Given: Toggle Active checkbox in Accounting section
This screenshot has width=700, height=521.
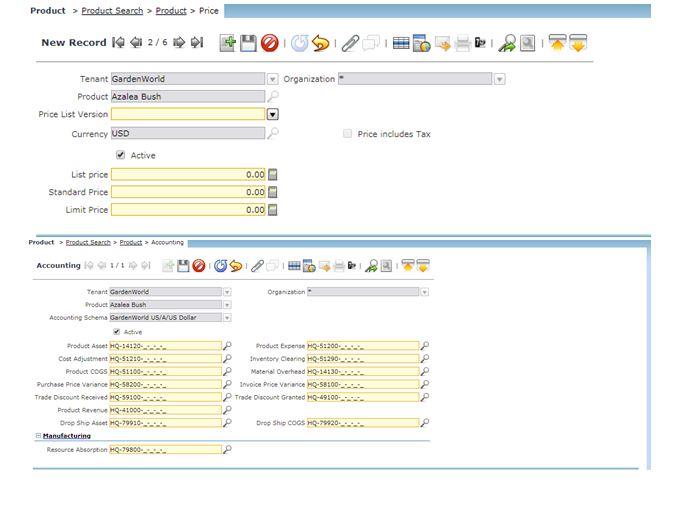Looking at the screenshot, I should [x=117, y=332].
